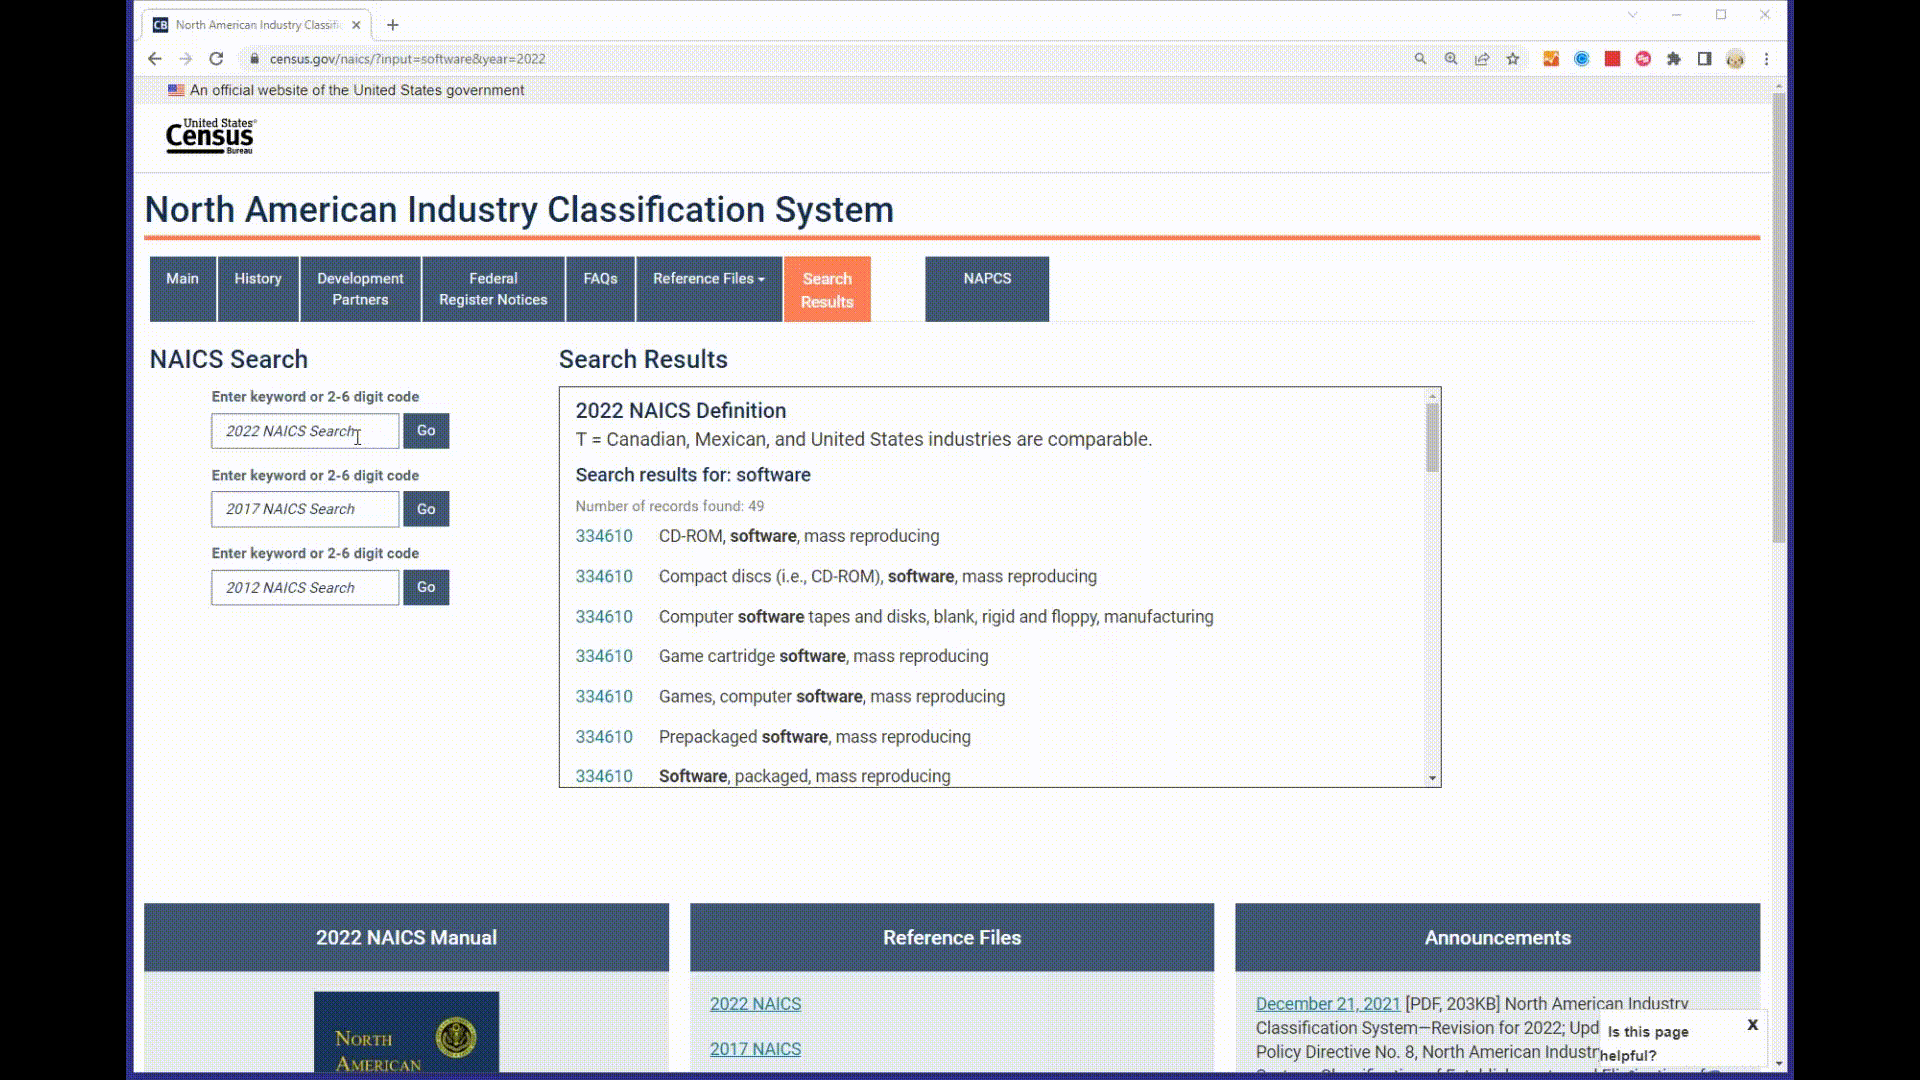
Task: Toggle the browser side panel icon
Action: click(x=1705, y=59)
